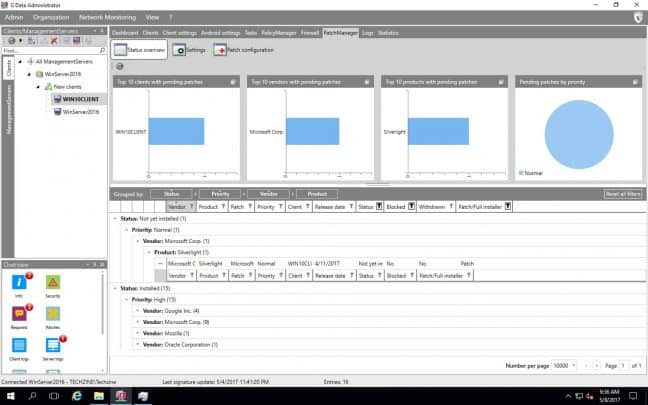Screen dimensions: 648x405
Task: Click the Find input field
Action: click(x=50, y=50)
